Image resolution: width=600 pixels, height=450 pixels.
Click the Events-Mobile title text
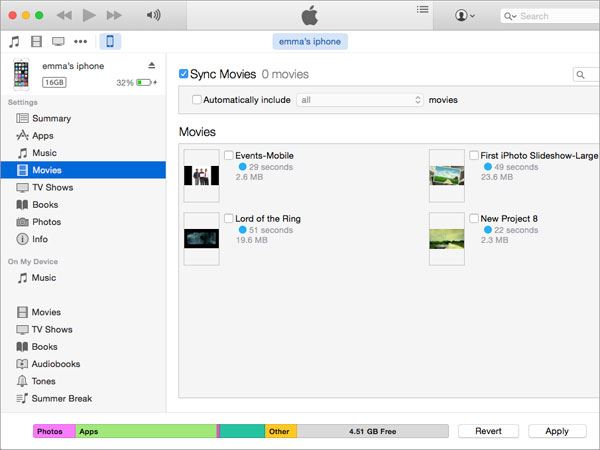pos(264,155)
